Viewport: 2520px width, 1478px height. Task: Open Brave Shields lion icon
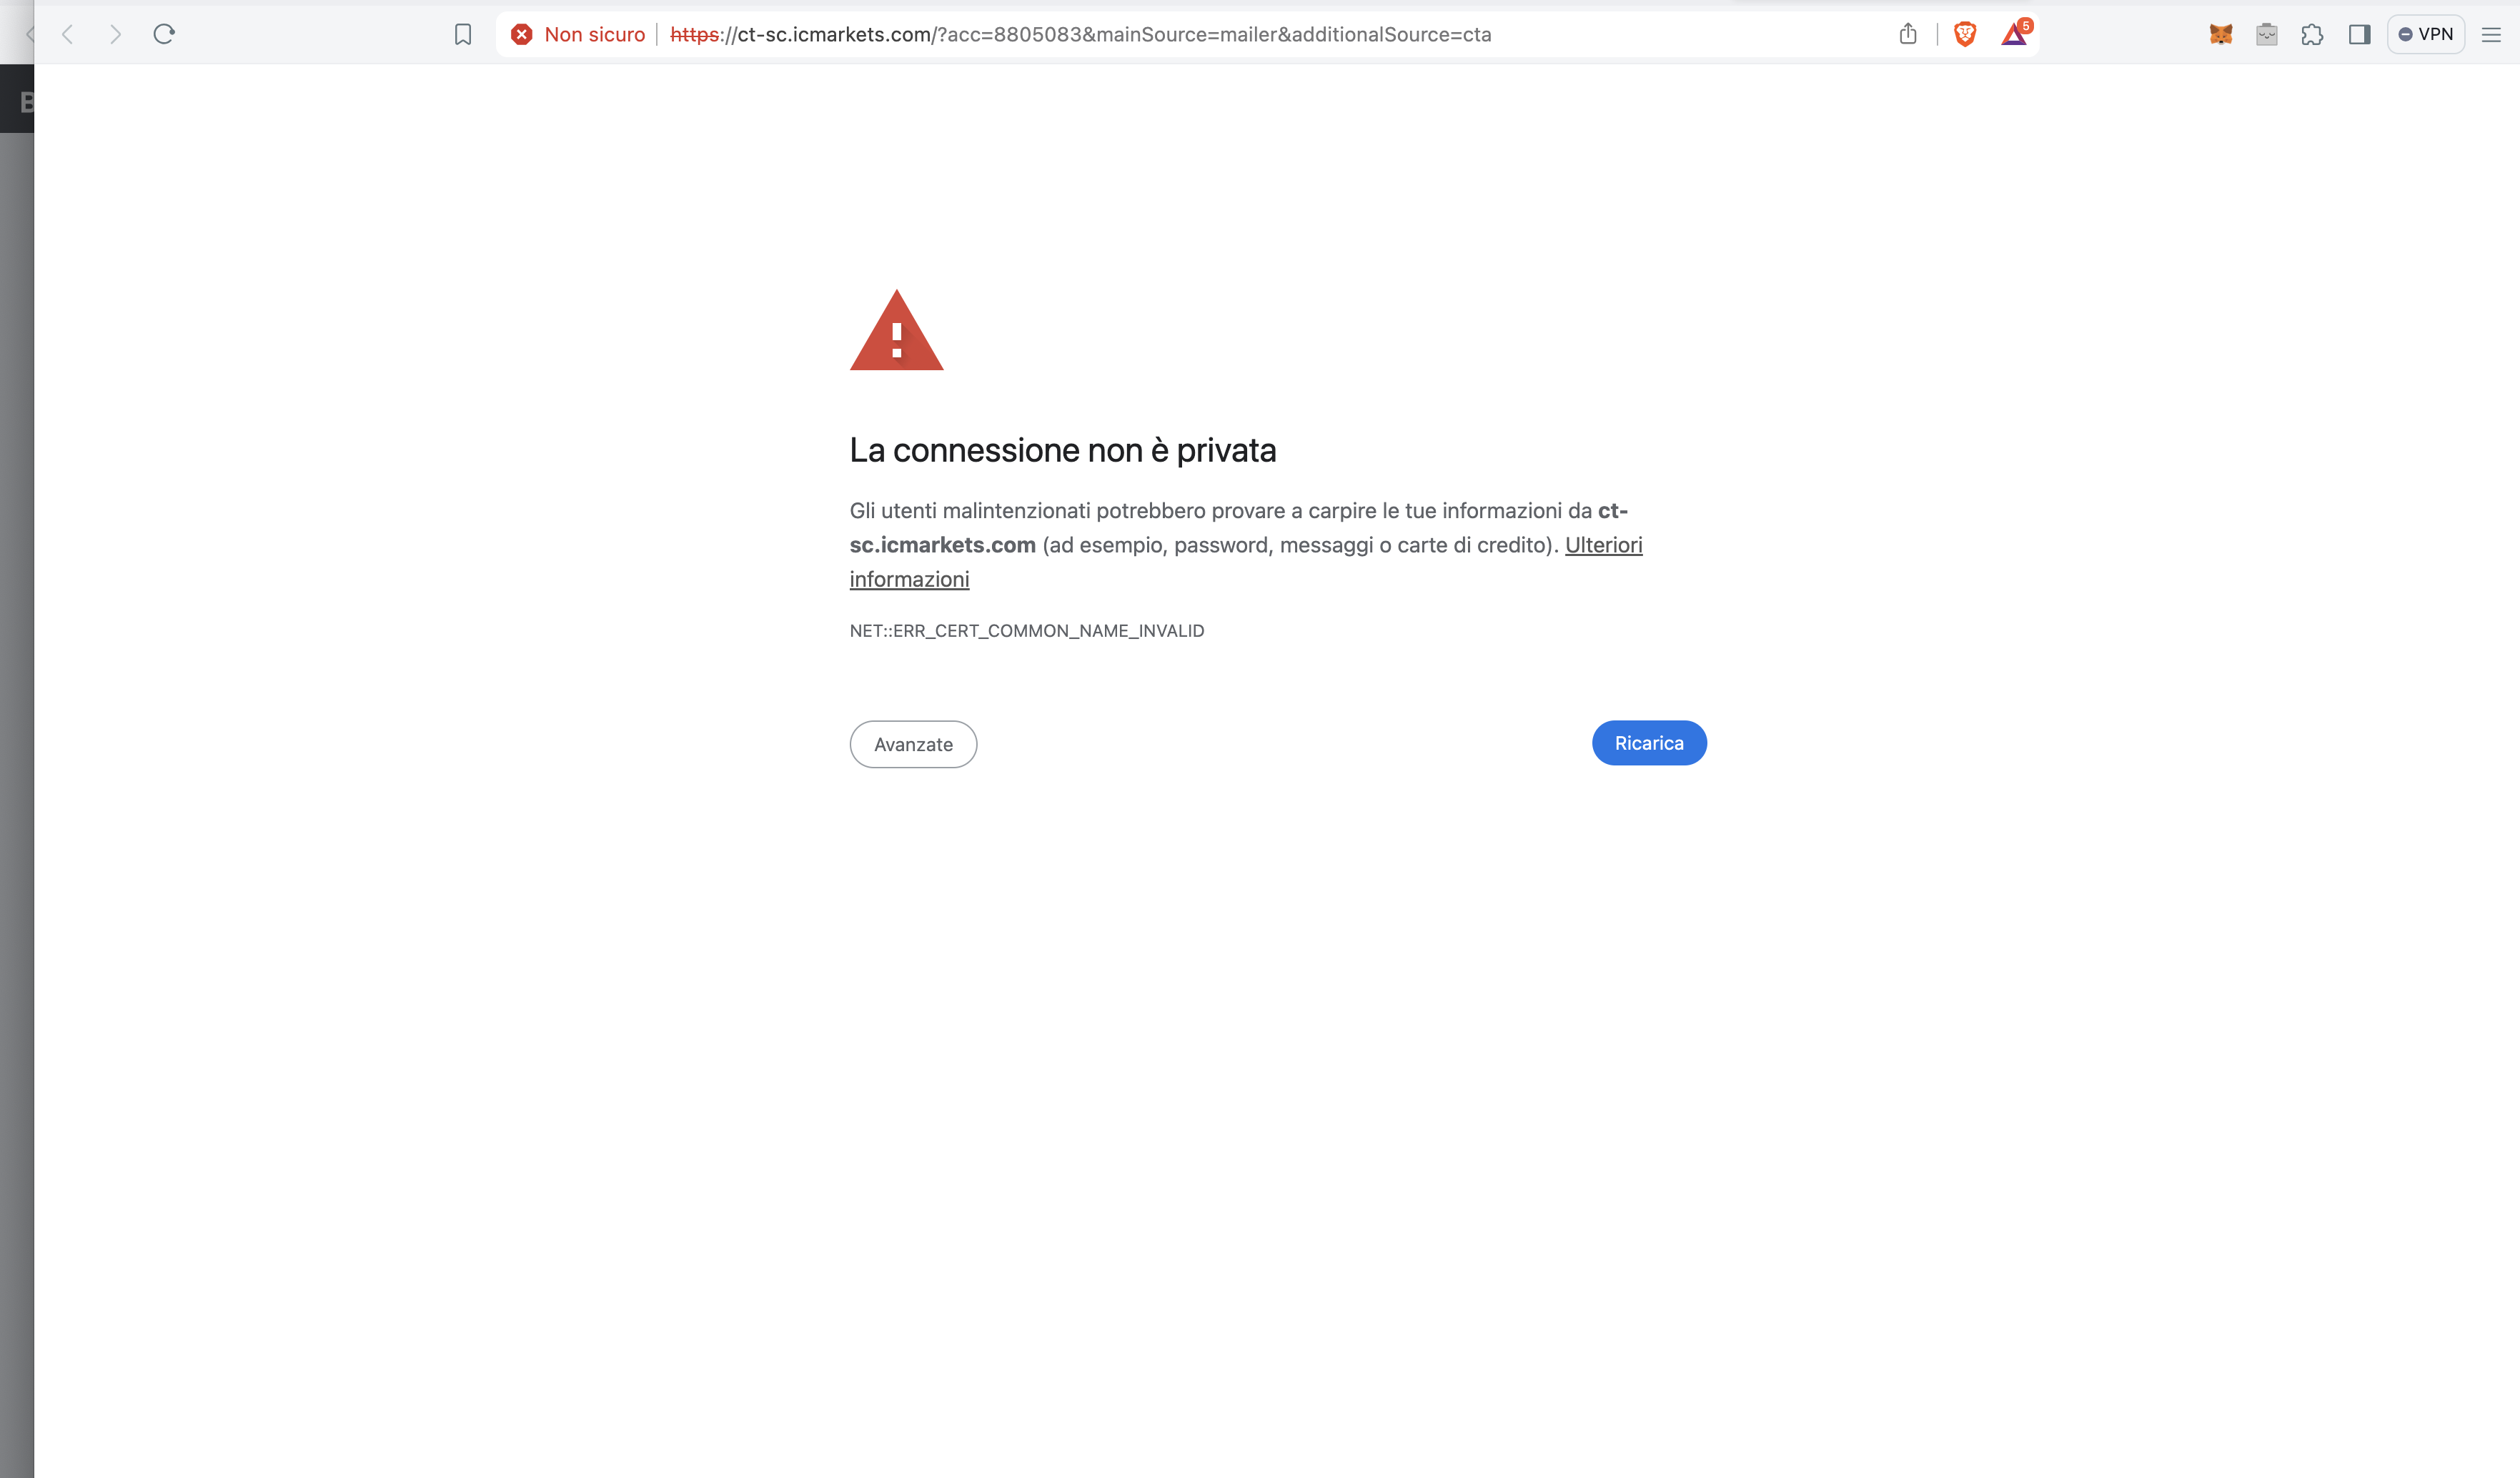pos(1965,34)
